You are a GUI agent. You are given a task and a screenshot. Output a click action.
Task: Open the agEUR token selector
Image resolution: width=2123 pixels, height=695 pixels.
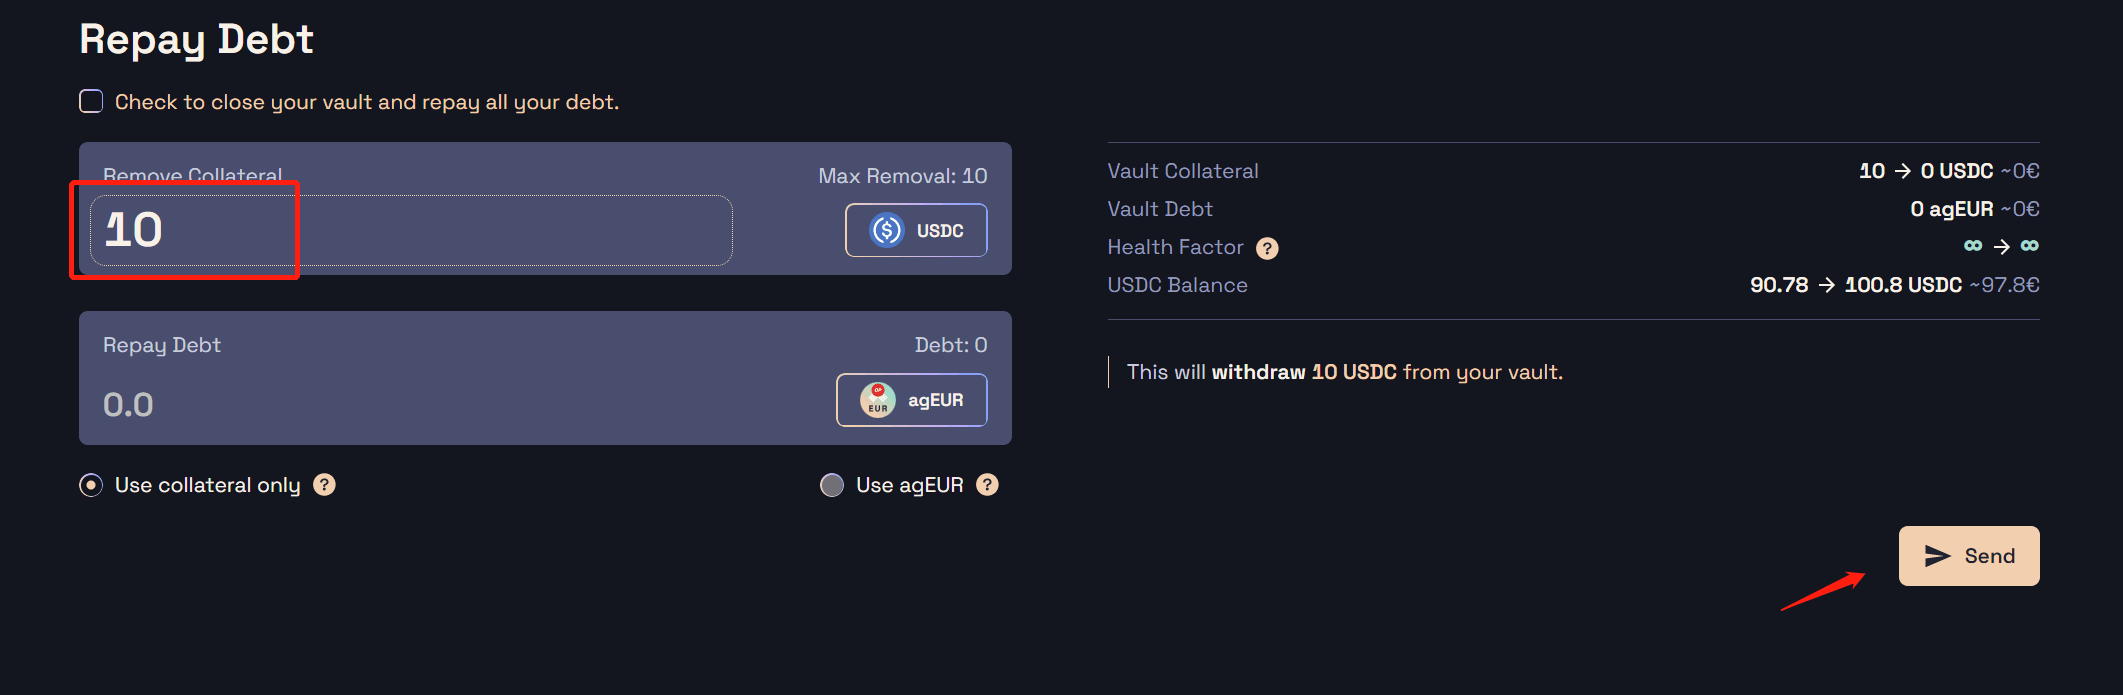click(x=912, y=400)
